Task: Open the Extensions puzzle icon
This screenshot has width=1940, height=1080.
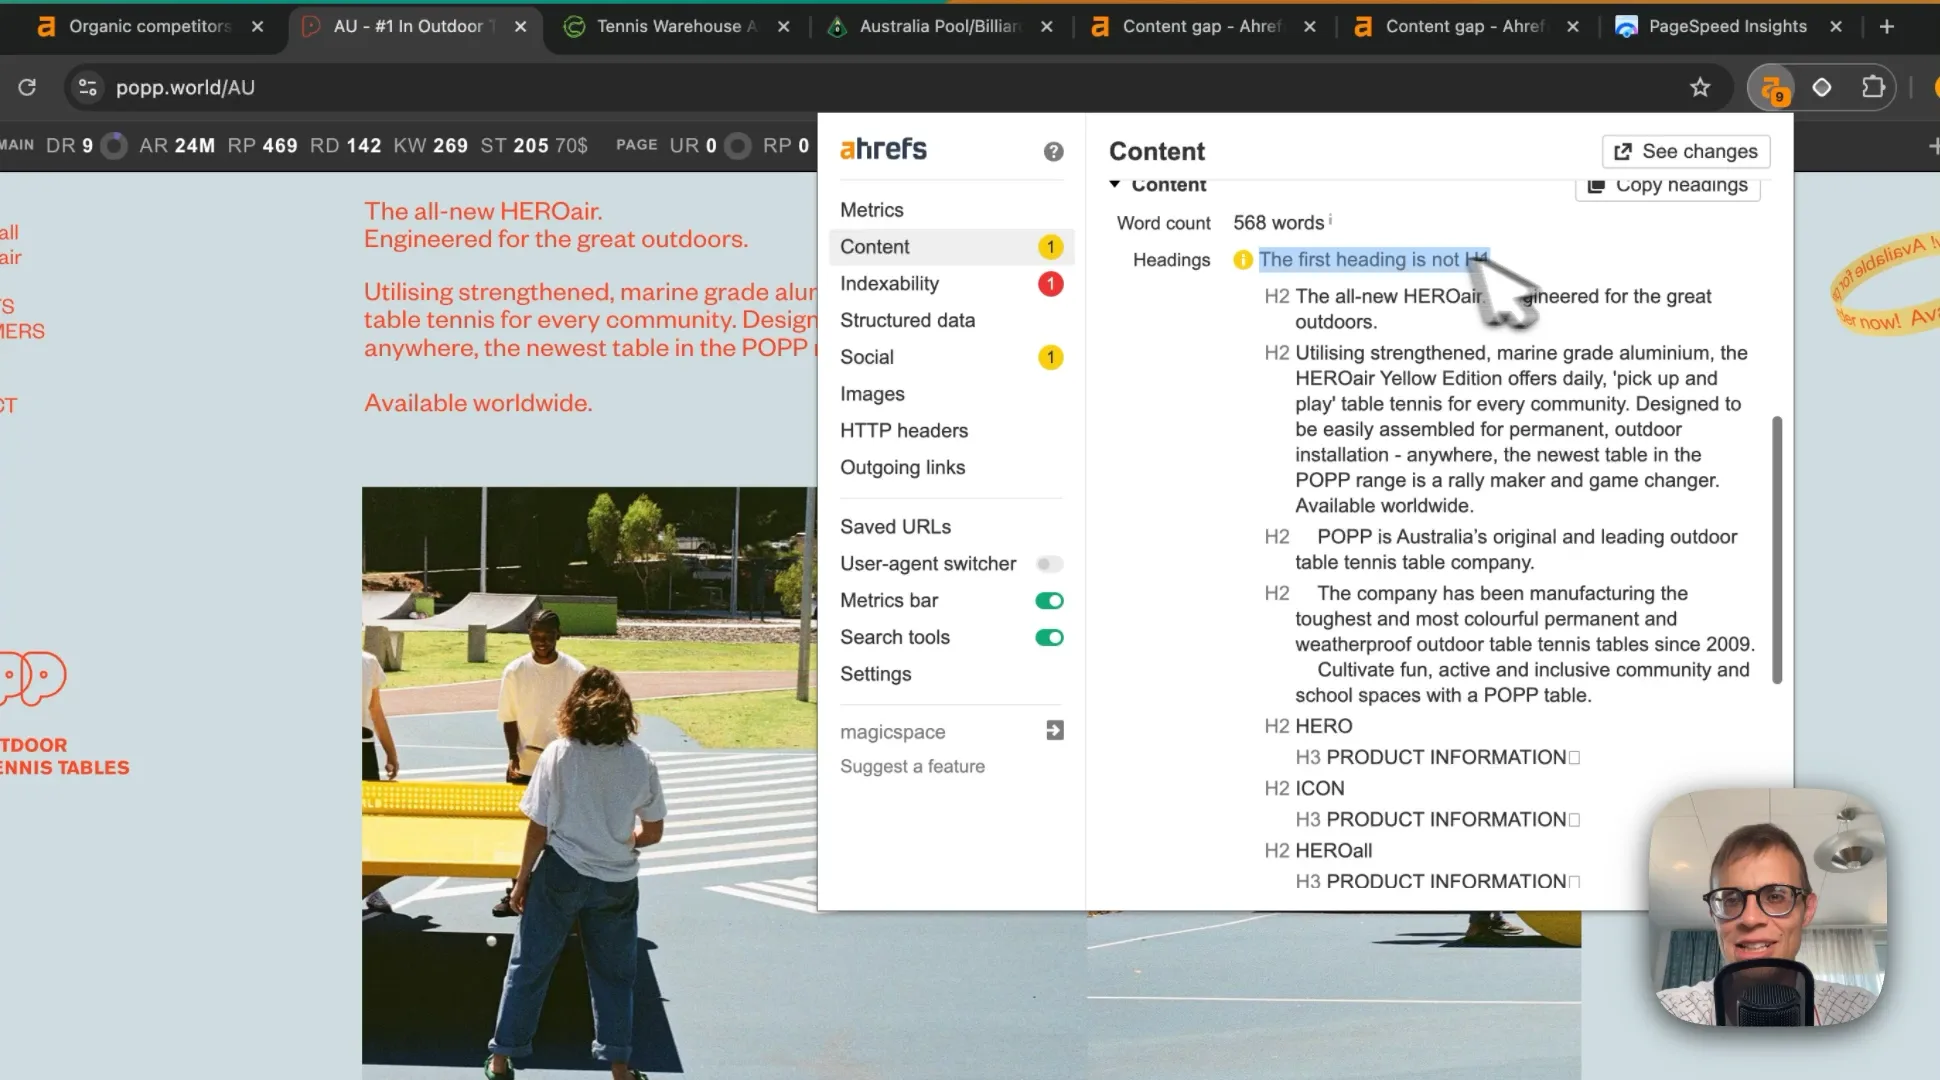Action: (1873, 87)
